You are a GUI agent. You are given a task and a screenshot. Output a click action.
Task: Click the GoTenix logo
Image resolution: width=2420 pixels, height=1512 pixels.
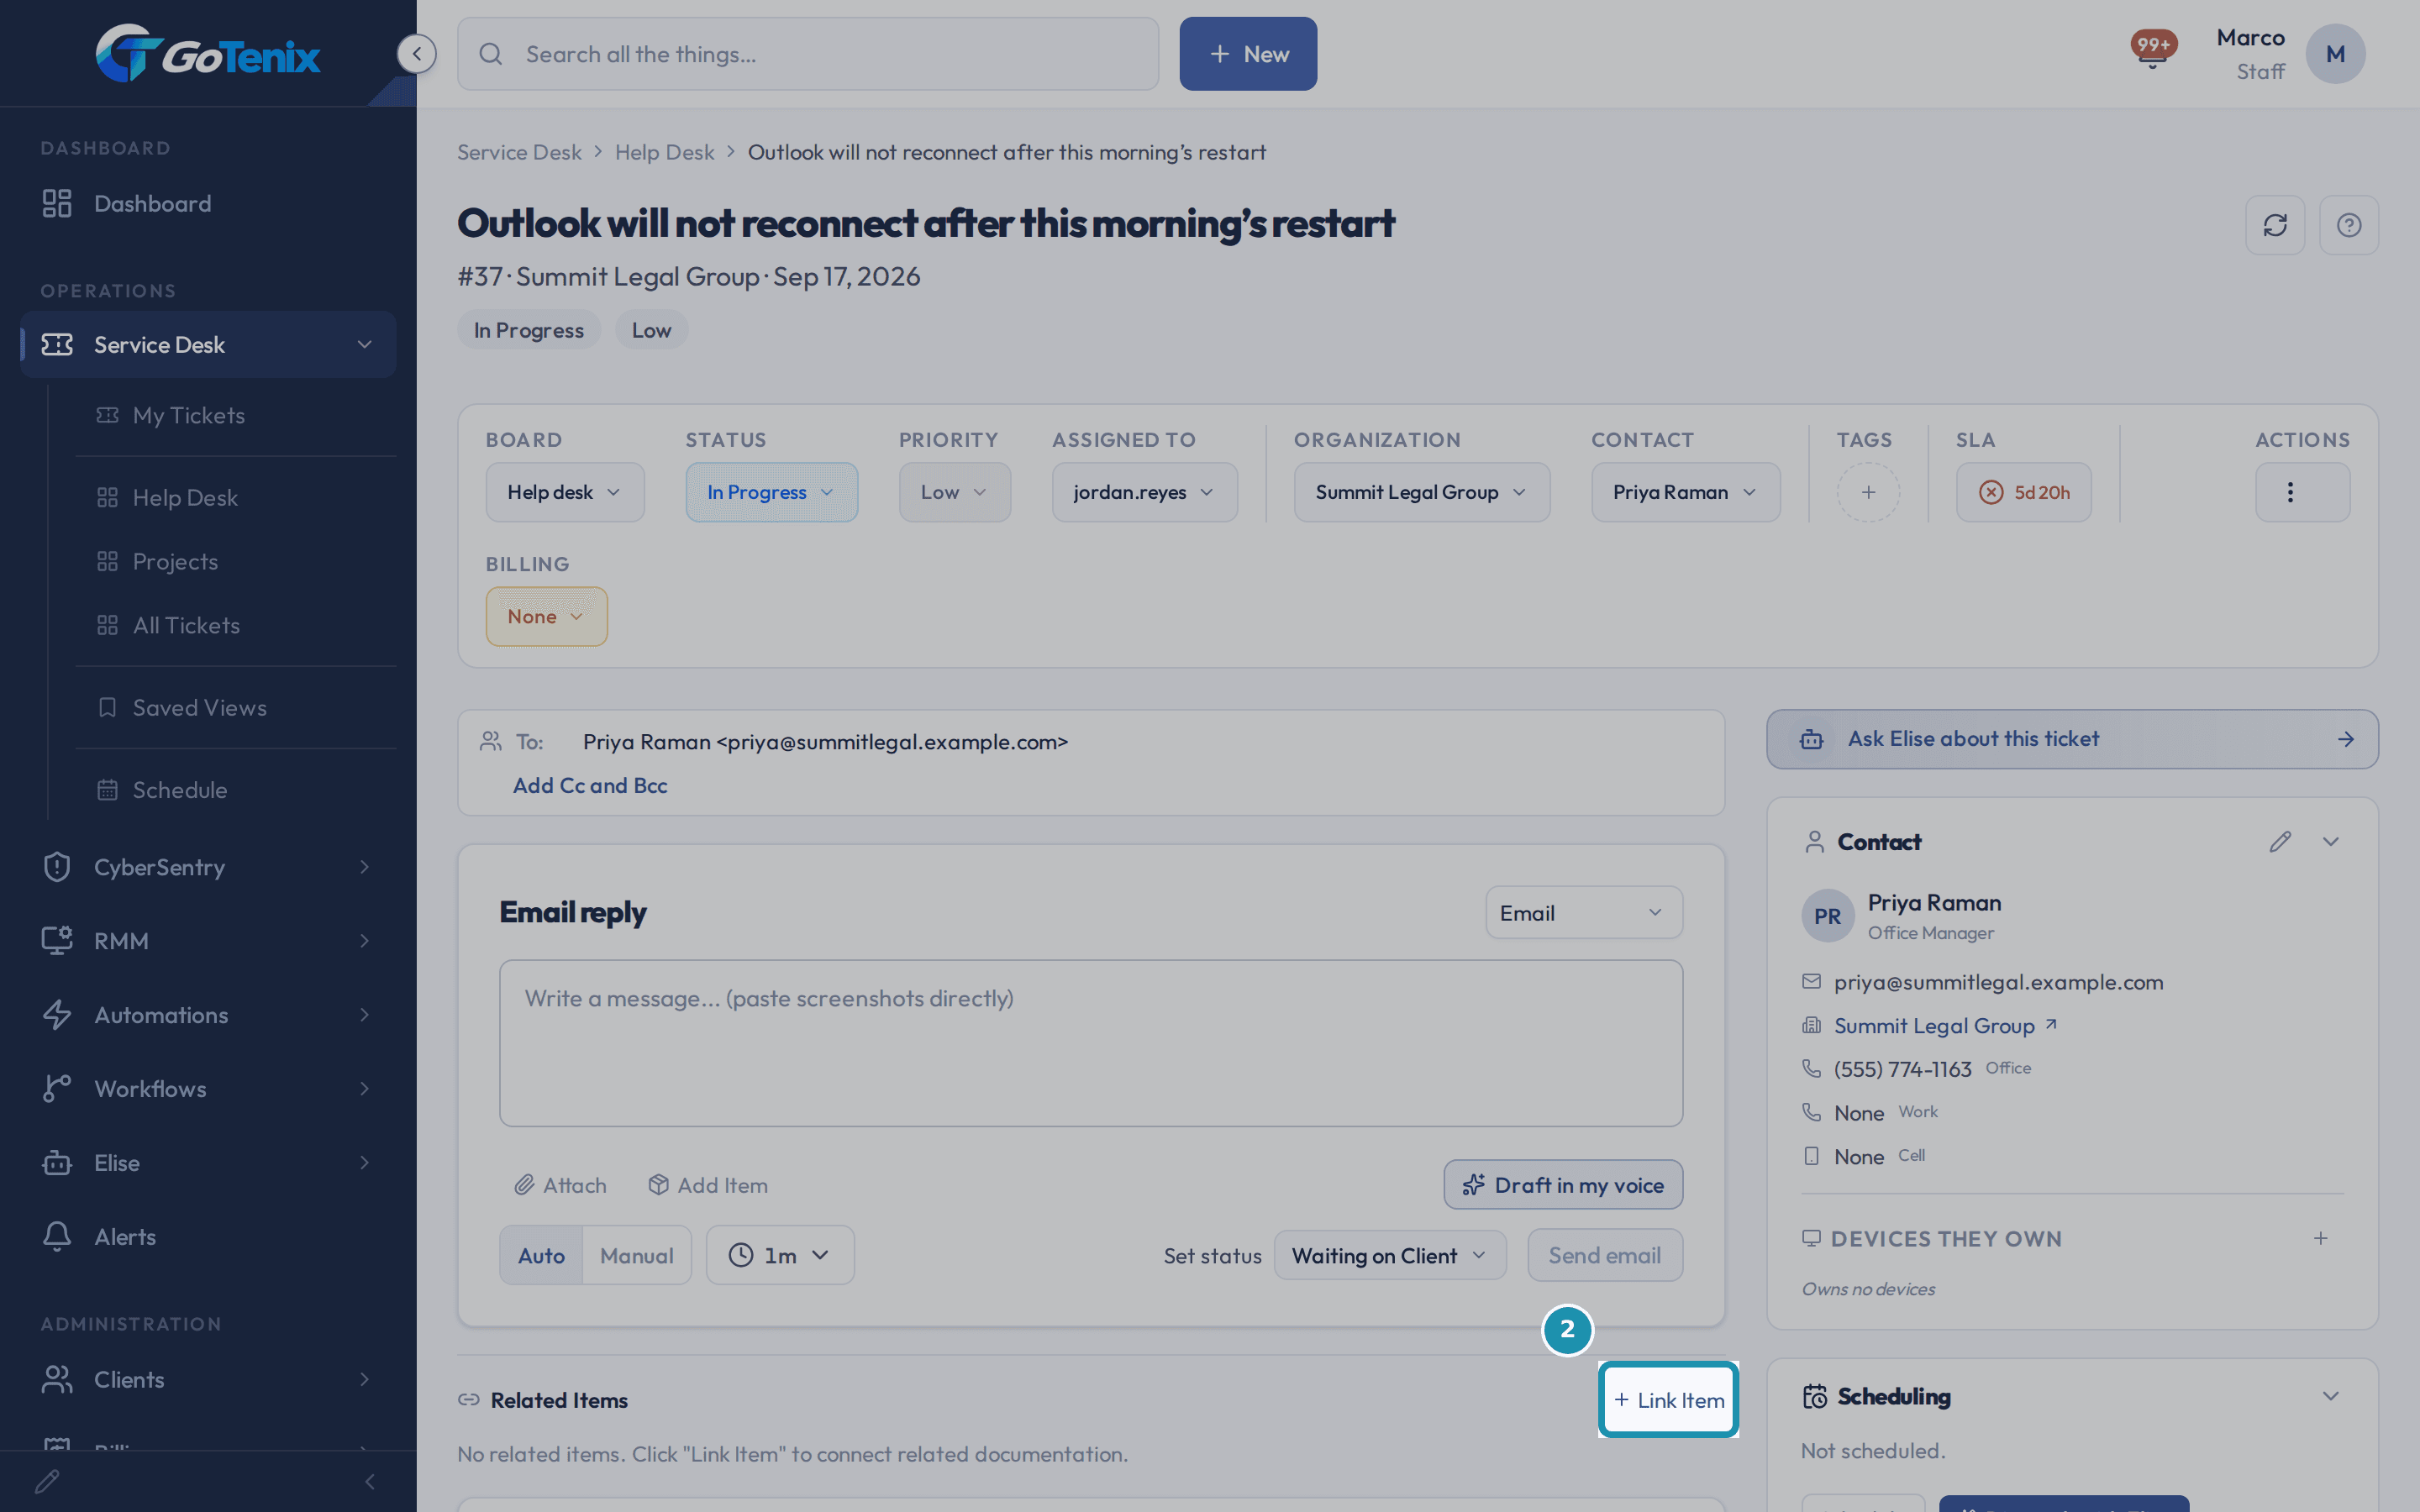click(208, 54)
